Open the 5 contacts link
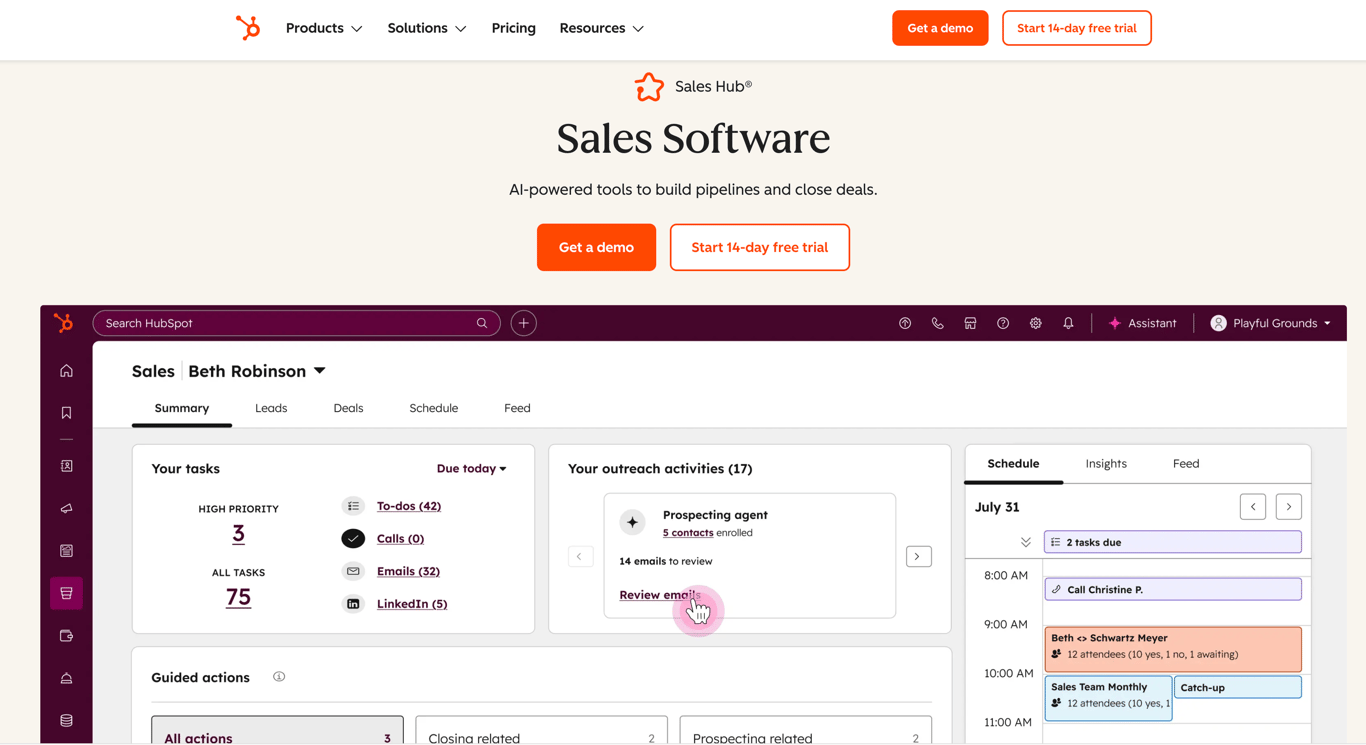 point(688,533)
